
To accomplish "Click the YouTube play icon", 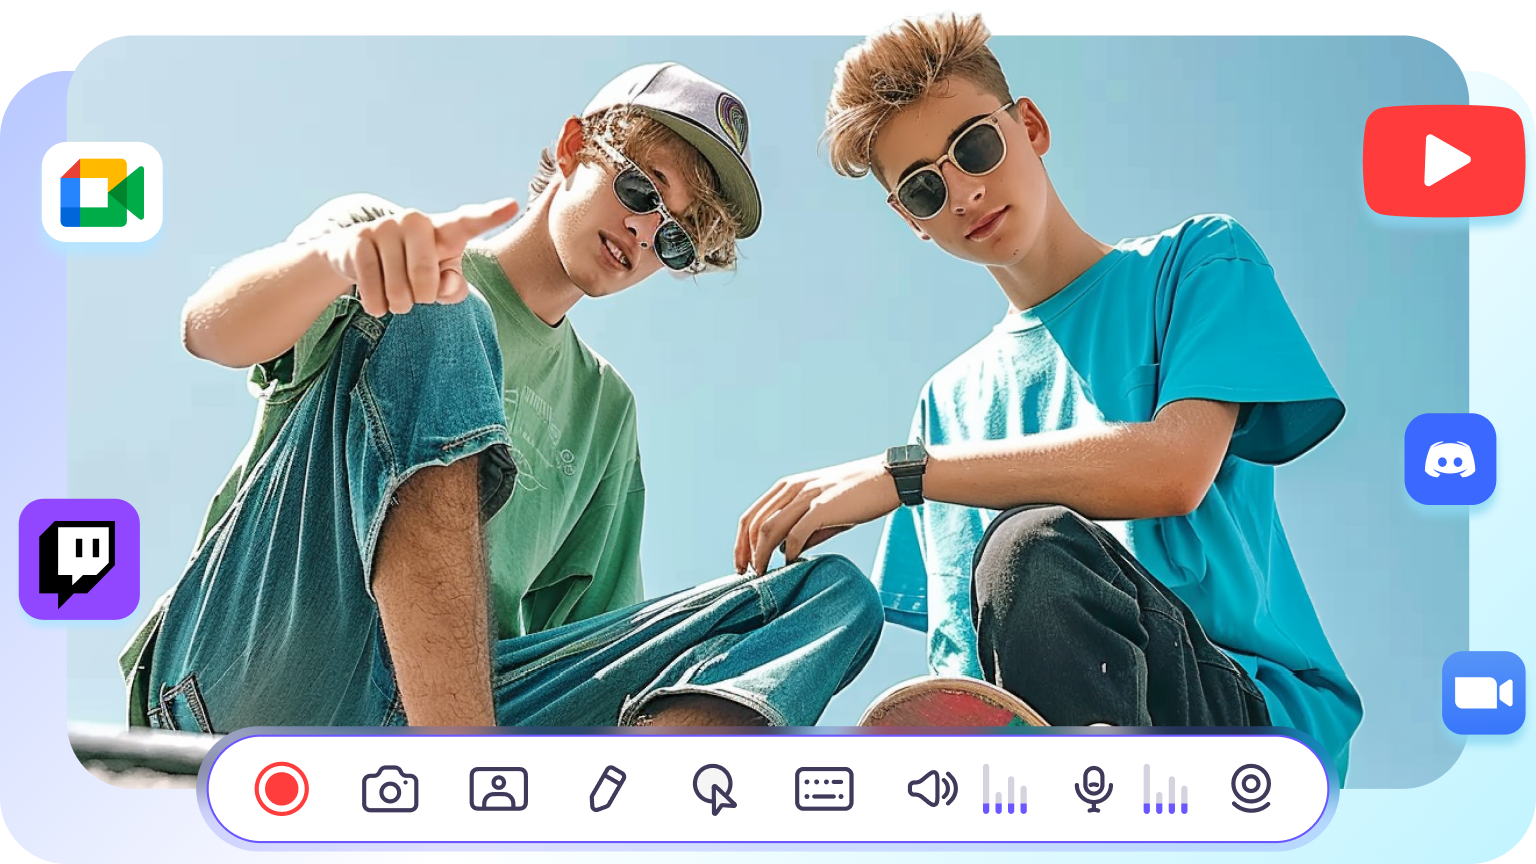I will tap(1444, 161).
